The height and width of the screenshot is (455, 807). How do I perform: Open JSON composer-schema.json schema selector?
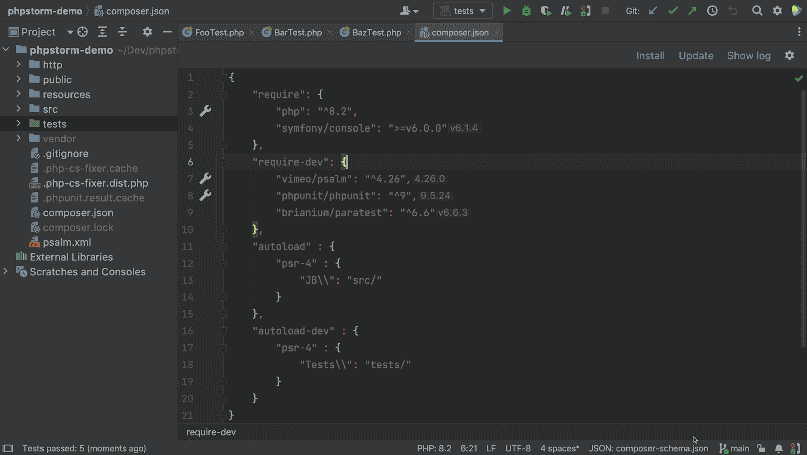tap(648, 448)
